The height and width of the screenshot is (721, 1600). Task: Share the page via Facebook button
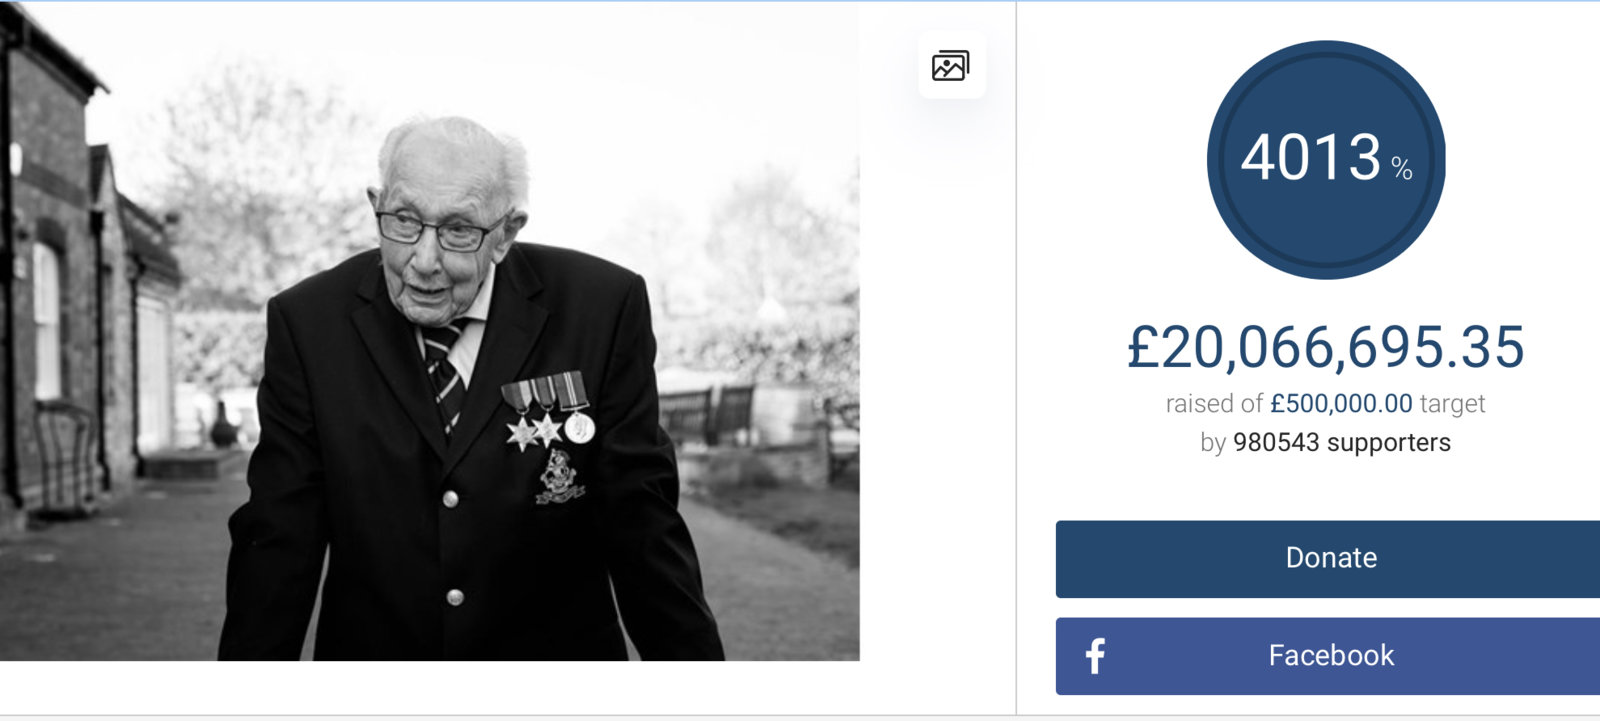click(x=1328, y=656)
